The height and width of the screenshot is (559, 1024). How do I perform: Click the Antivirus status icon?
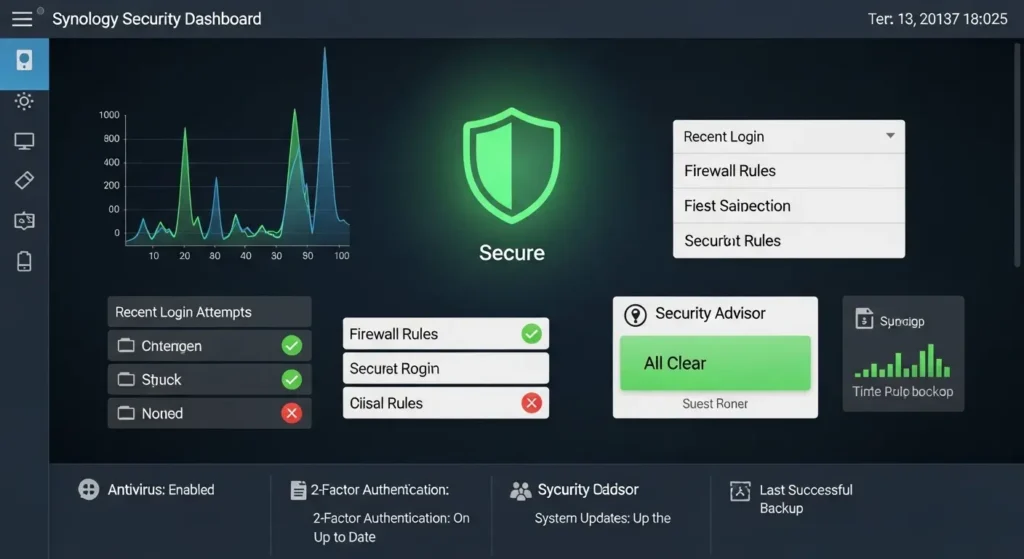88,489
